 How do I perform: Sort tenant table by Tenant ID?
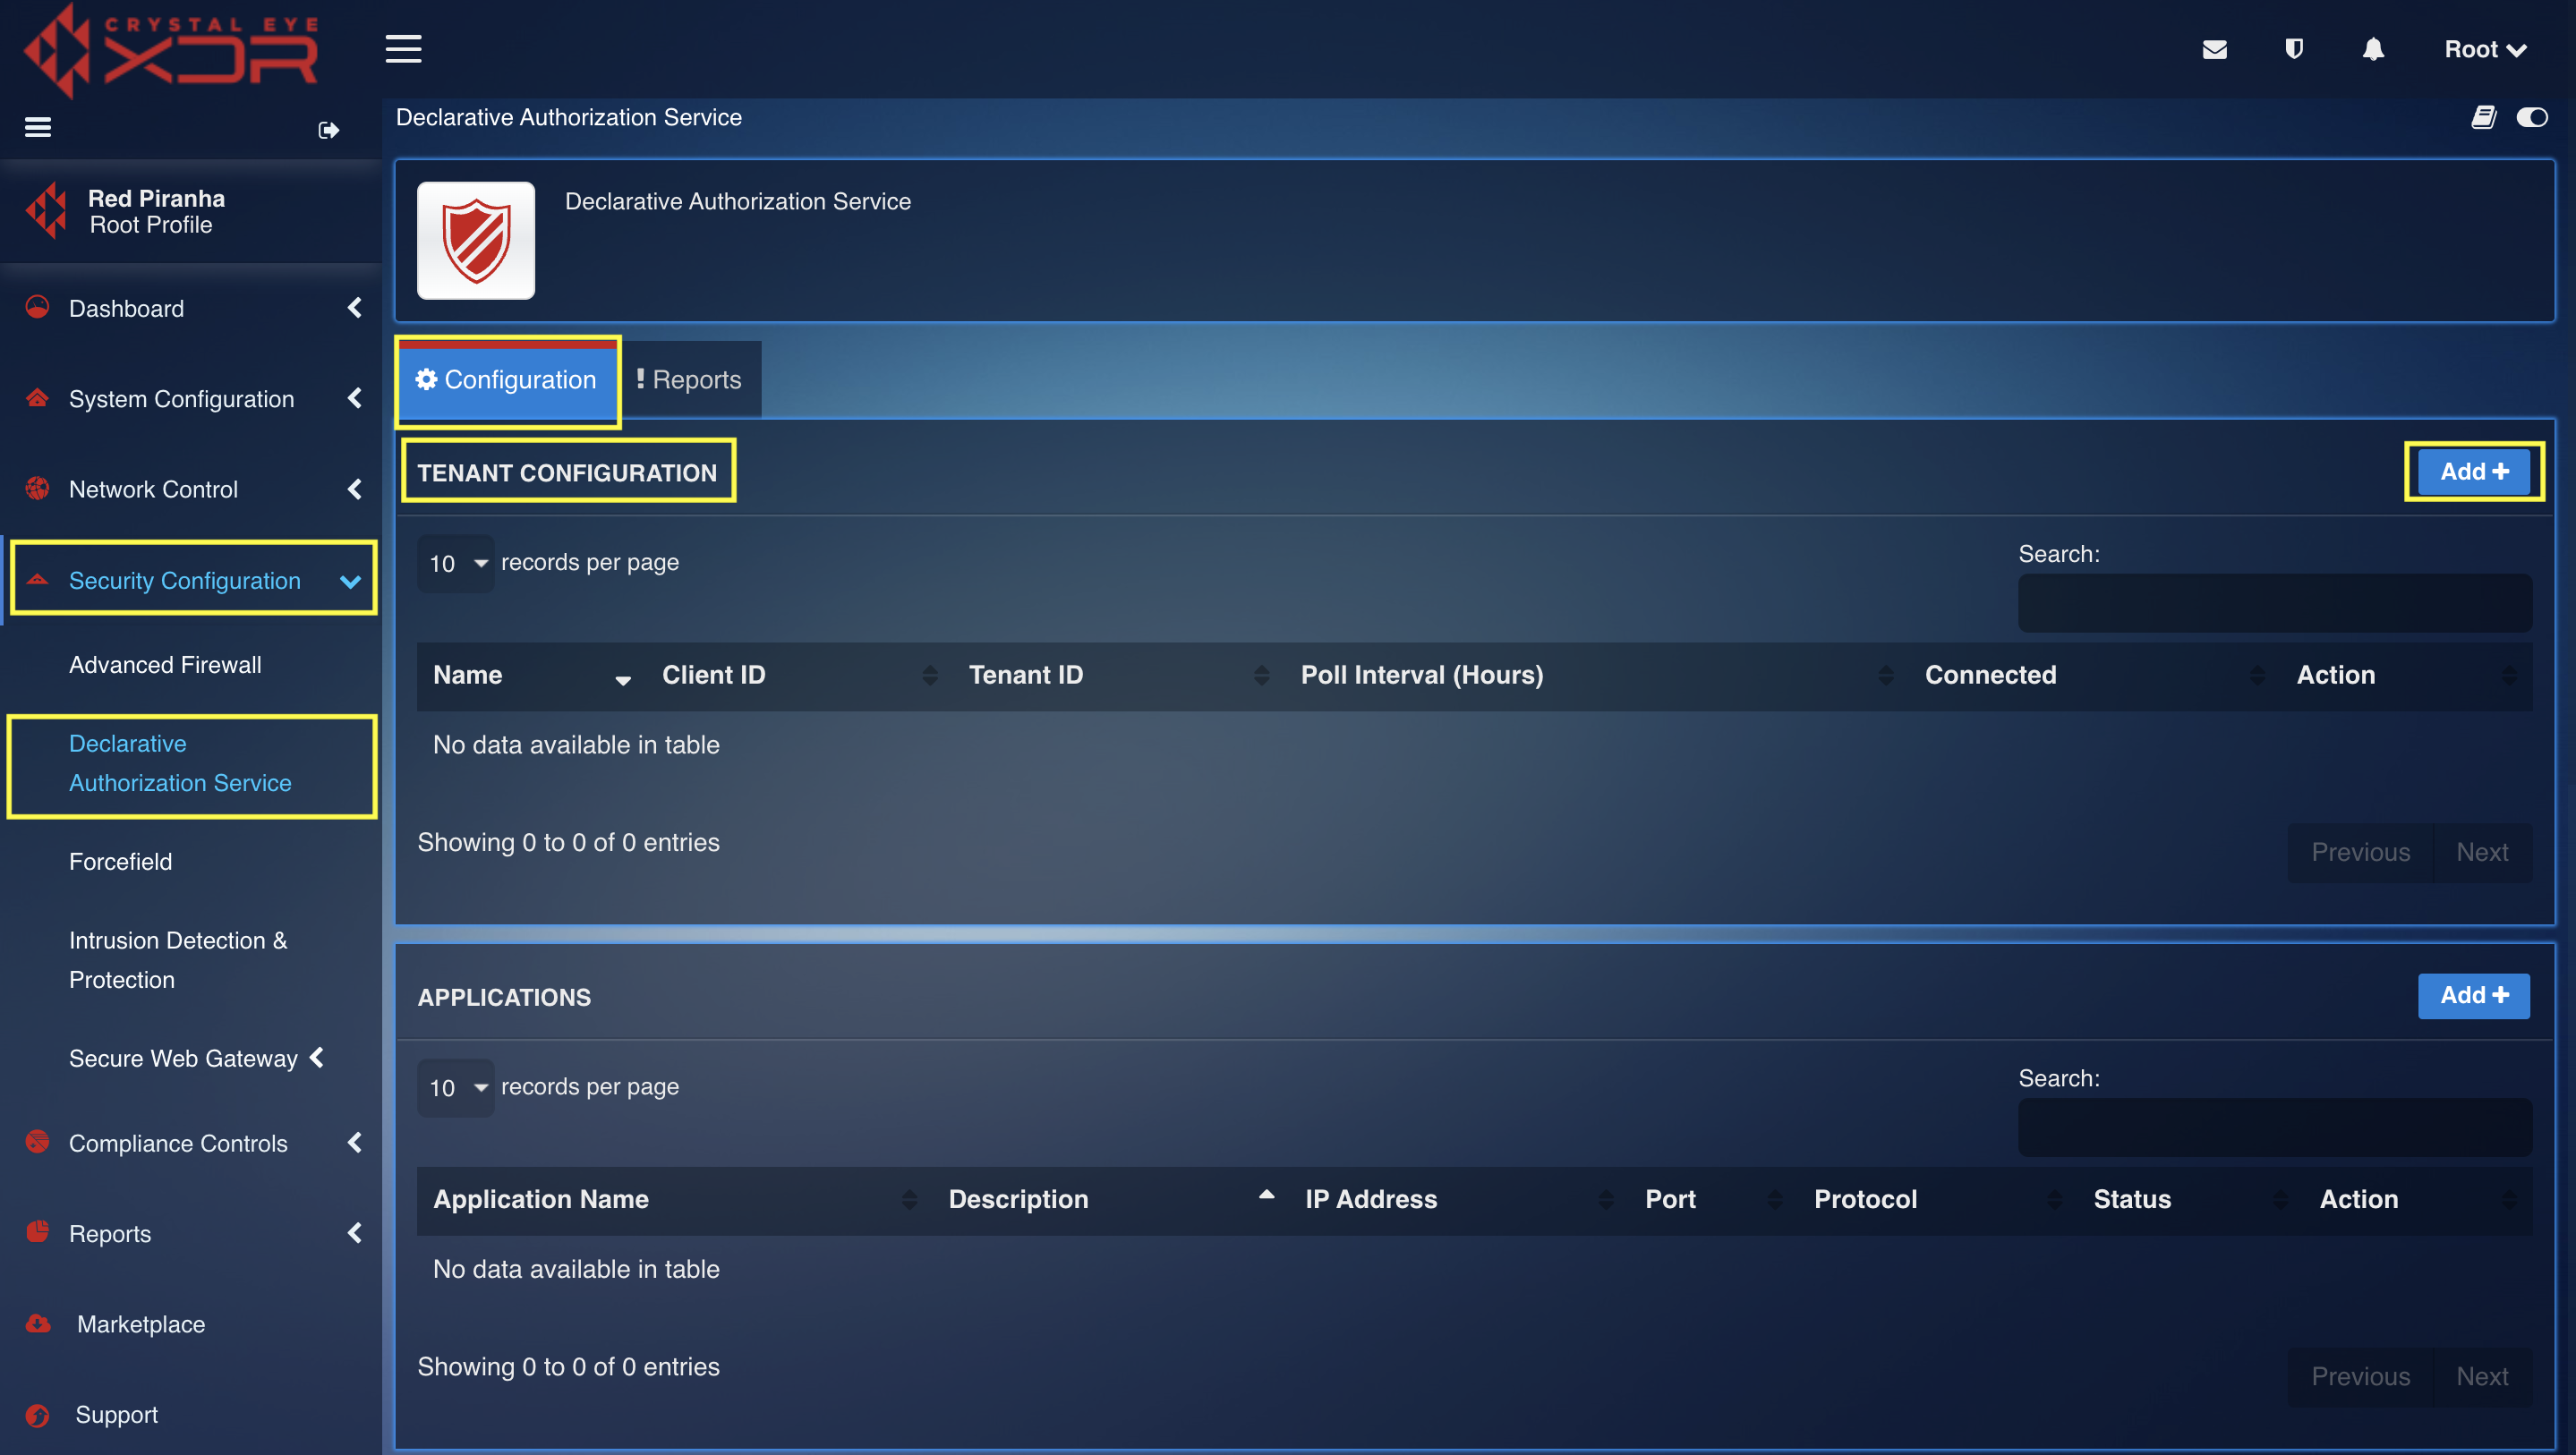click(1118, 675)
